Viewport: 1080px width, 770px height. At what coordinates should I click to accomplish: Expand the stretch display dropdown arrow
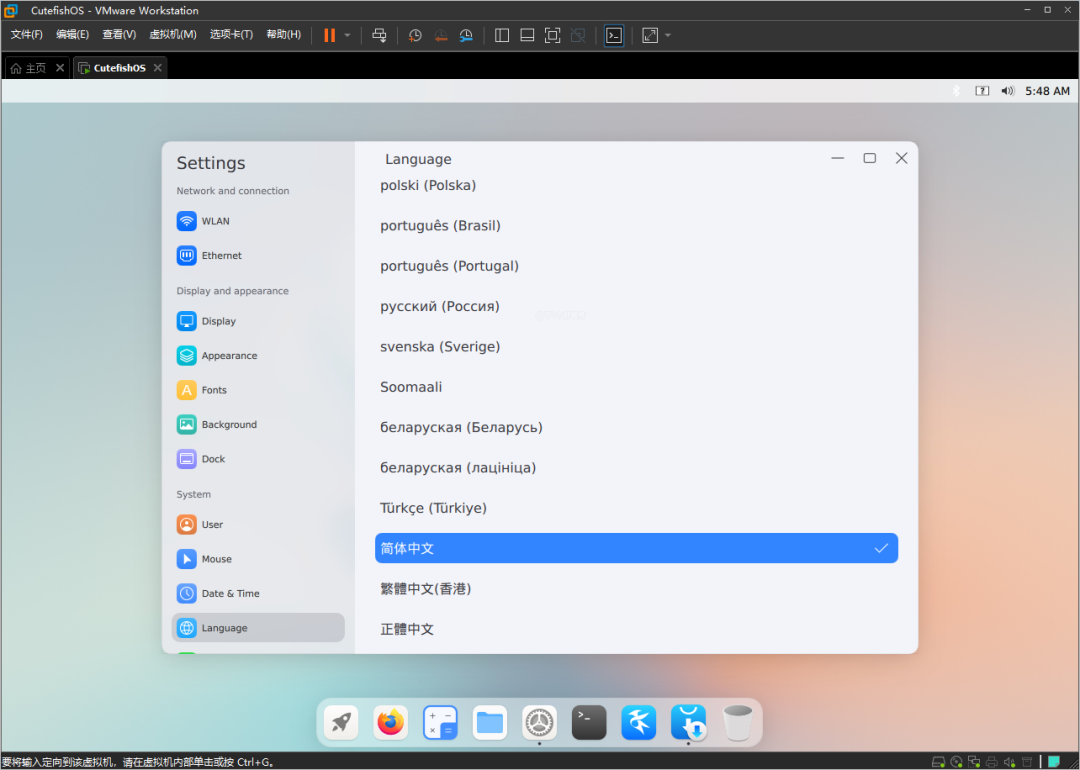pos(667,35)
